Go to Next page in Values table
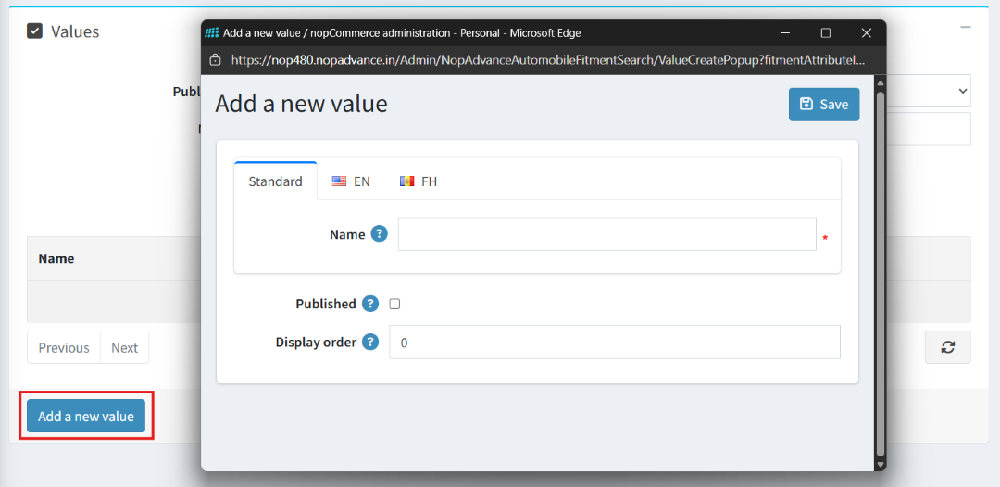 [124, 347]
